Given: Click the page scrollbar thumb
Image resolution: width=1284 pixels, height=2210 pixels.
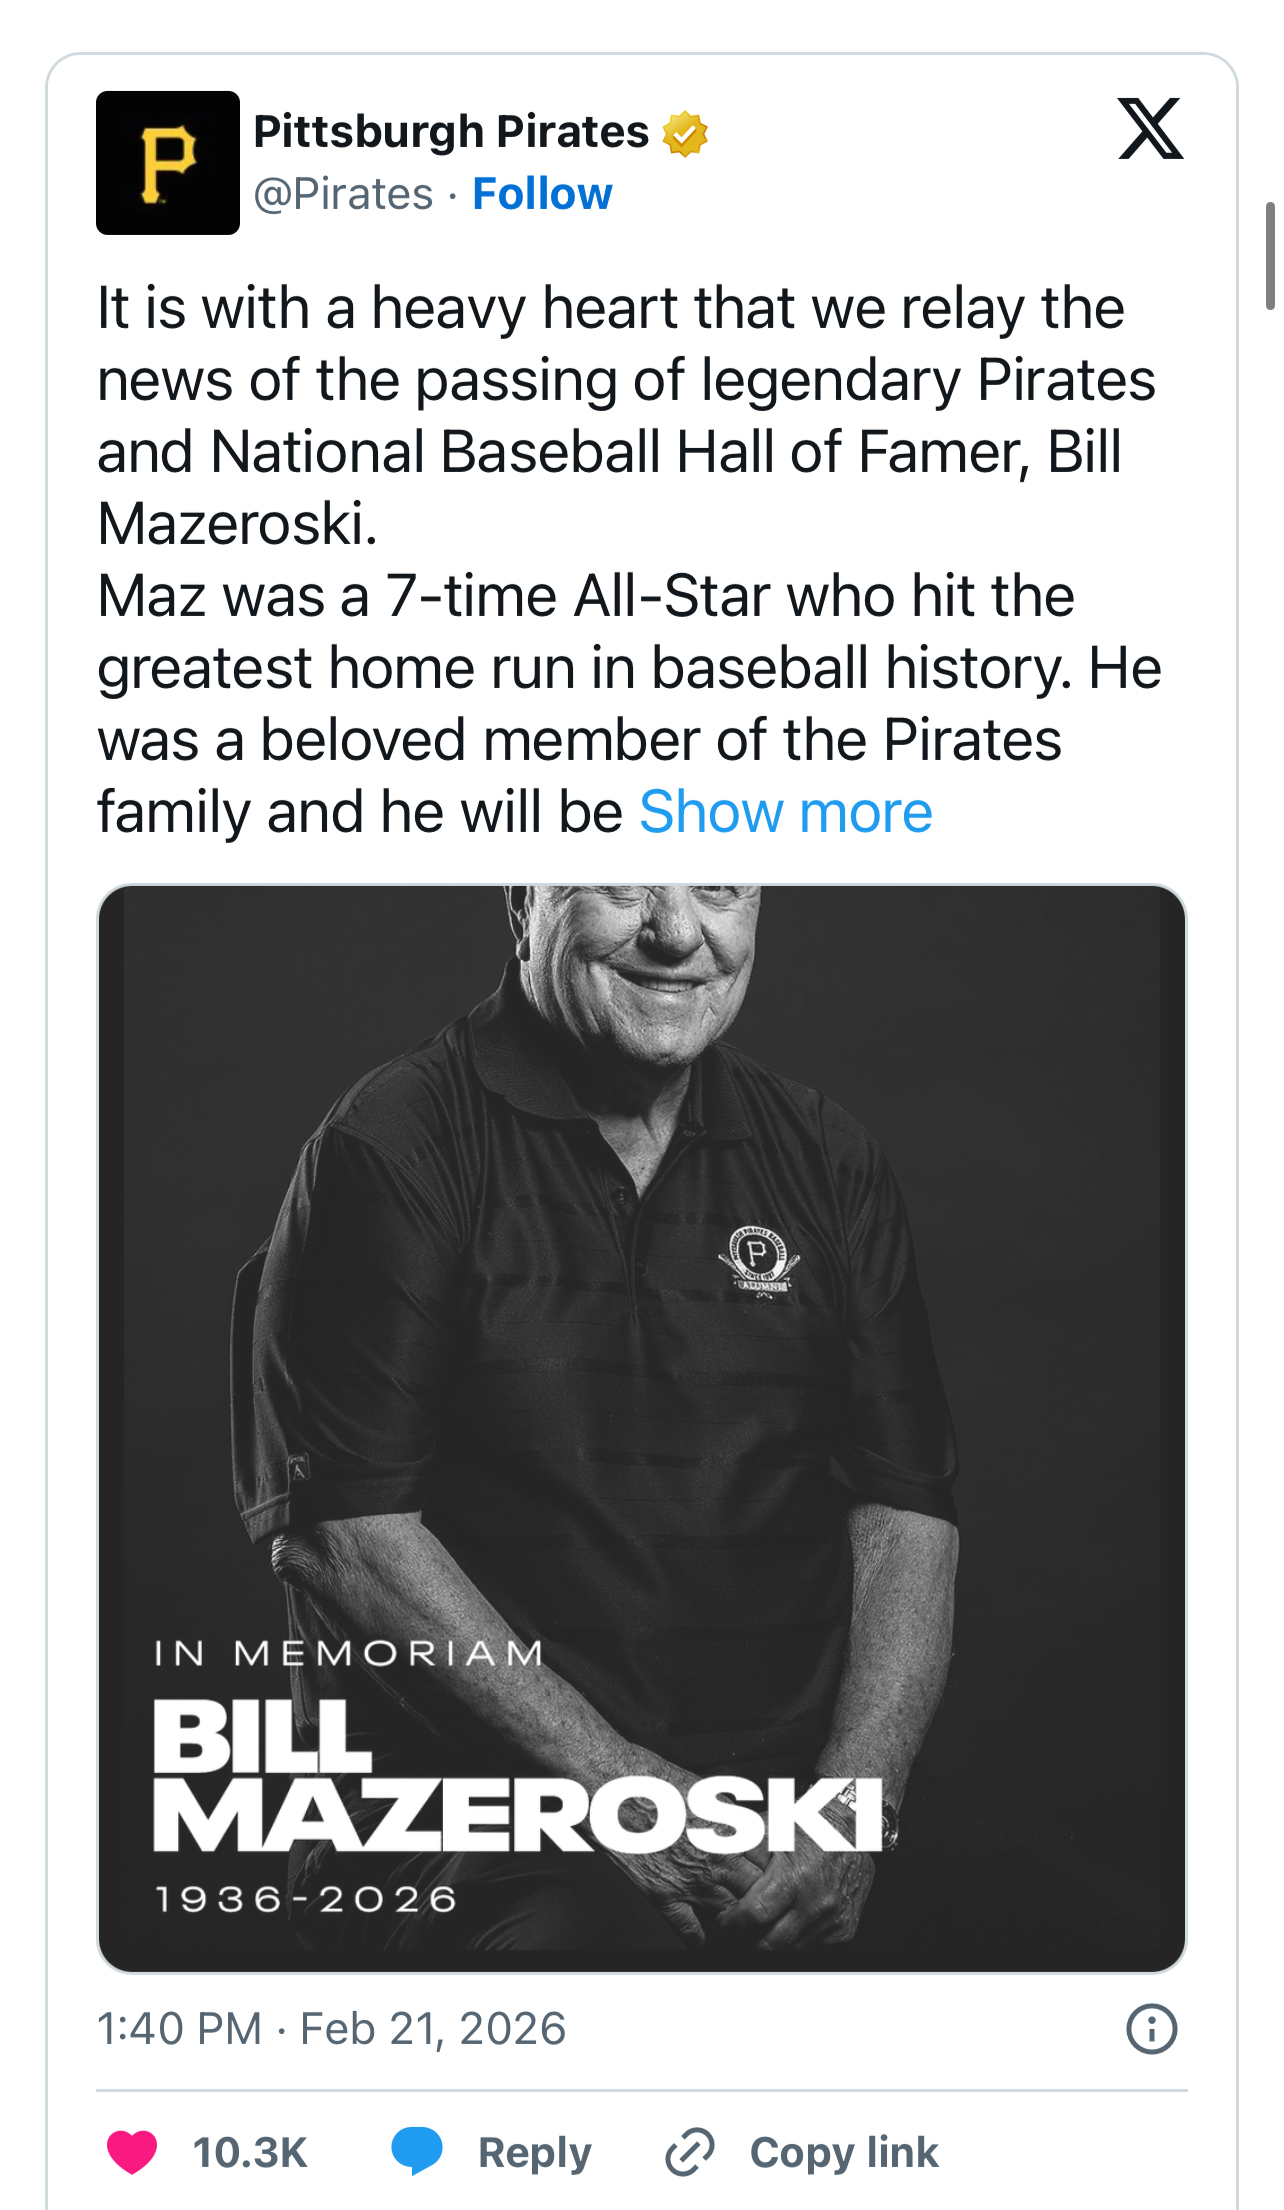Looking at the screenshot, I should point(1270,256).
